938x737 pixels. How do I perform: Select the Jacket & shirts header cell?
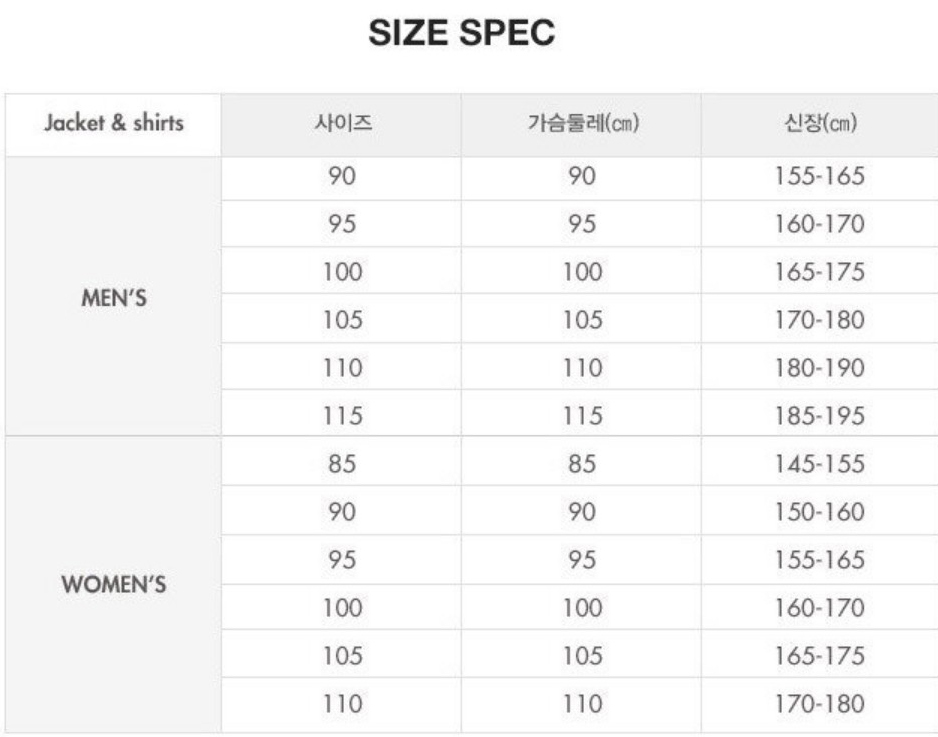[x=114, y=123]
